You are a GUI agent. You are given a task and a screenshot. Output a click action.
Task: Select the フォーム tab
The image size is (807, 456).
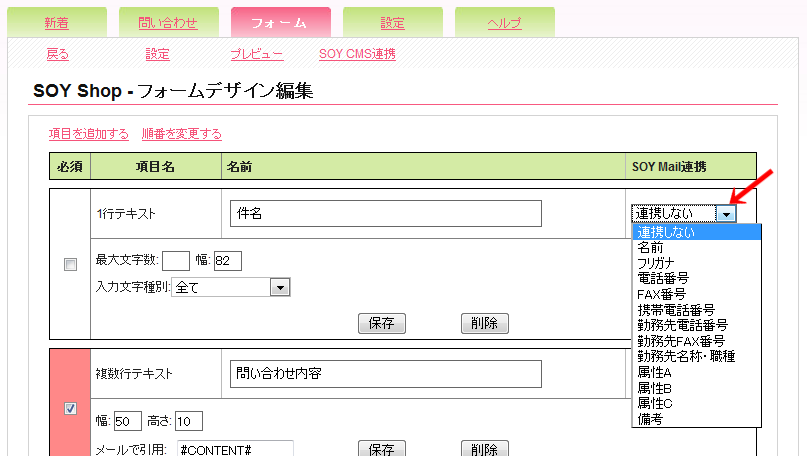click(280, 23)
